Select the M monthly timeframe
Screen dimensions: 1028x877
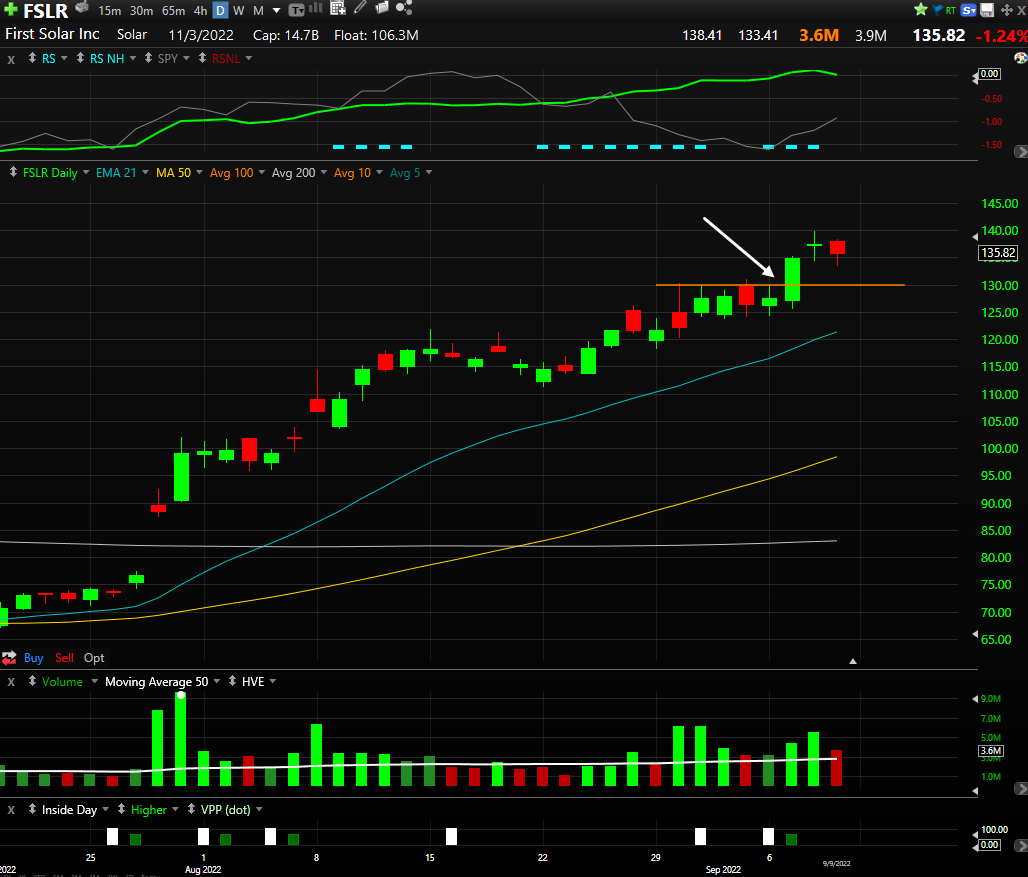(x=258, y=10)
